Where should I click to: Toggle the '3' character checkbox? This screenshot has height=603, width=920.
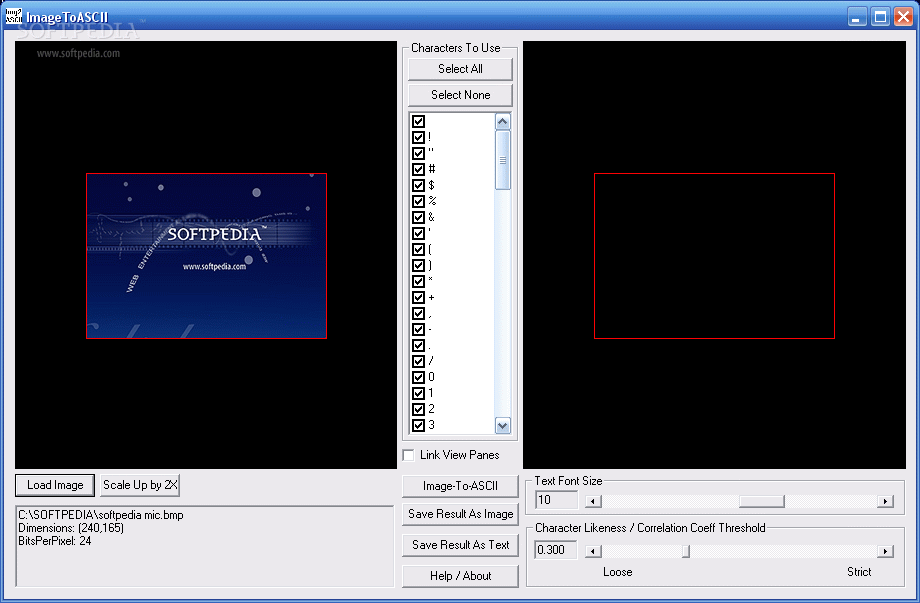418,425
